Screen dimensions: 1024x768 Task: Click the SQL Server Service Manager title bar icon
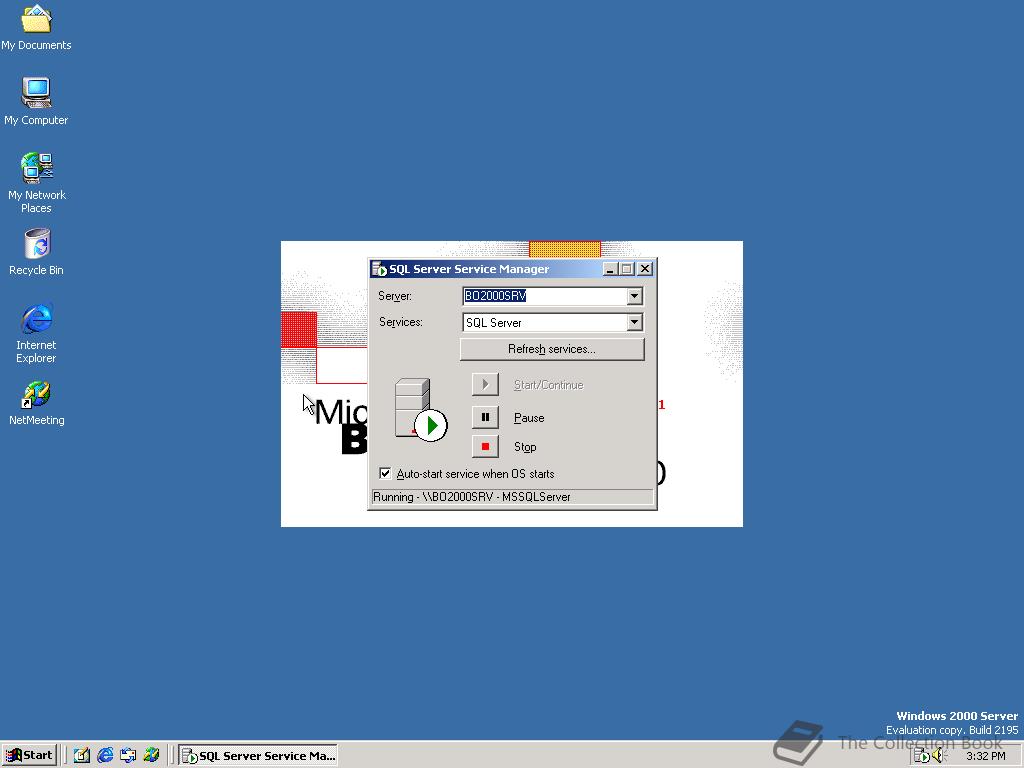(379, 269)
